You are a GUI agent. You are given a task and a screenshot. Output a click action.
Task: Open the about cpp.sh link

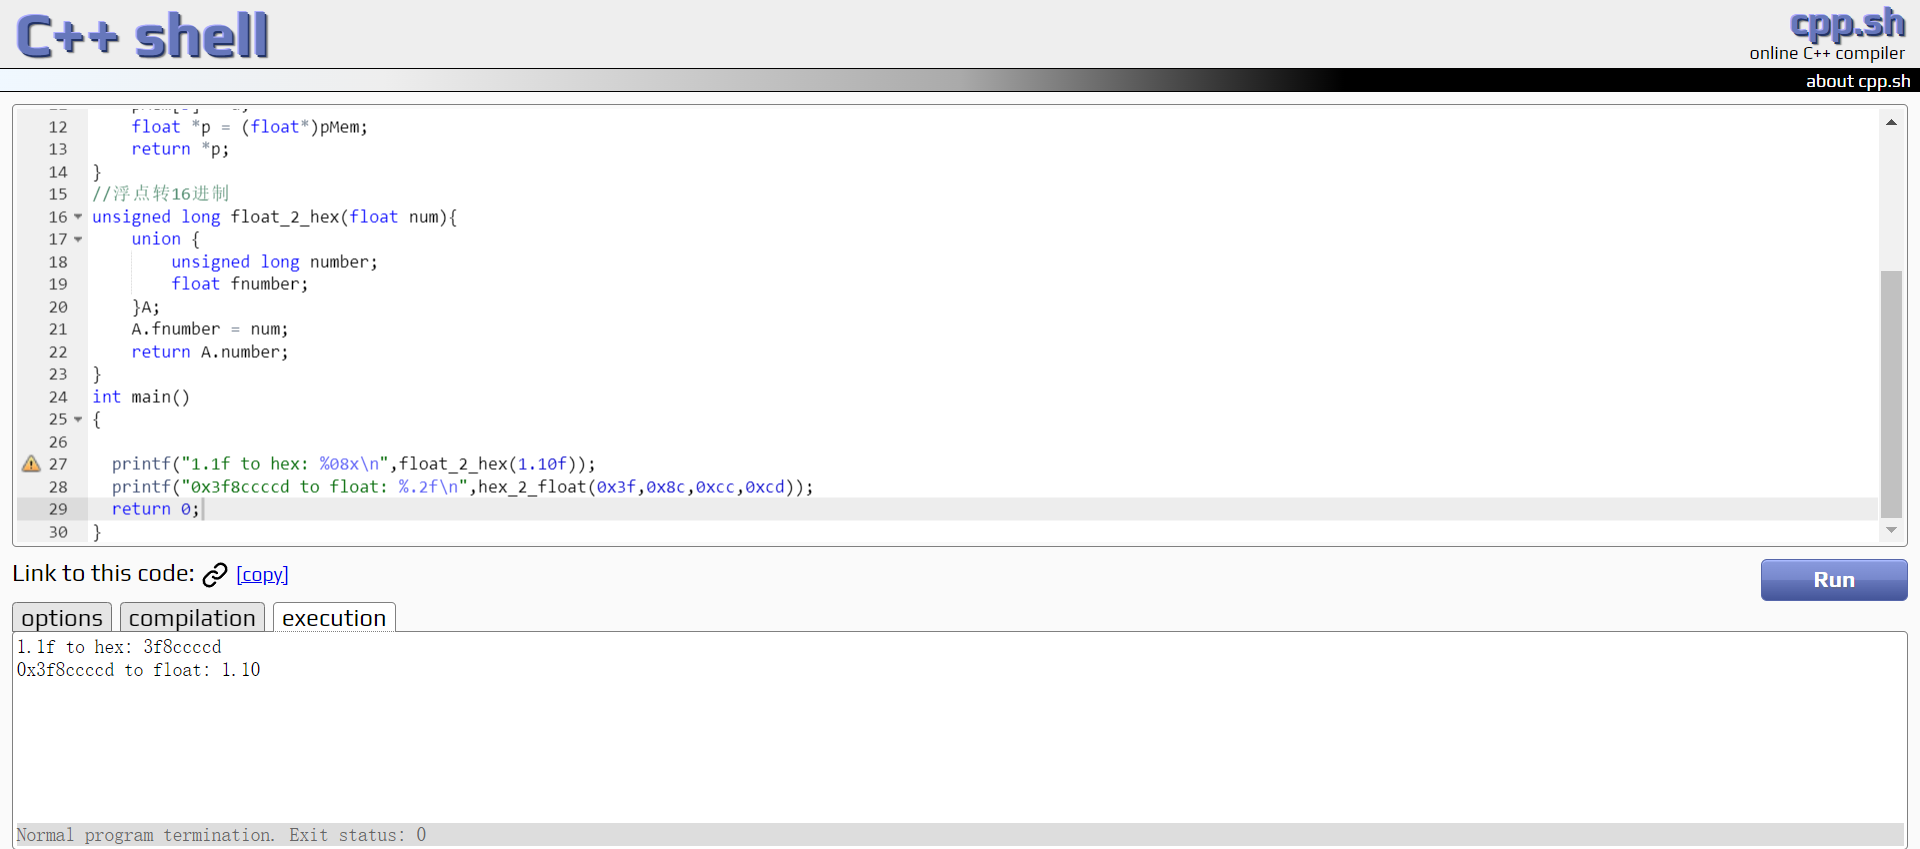(1857, 81)
